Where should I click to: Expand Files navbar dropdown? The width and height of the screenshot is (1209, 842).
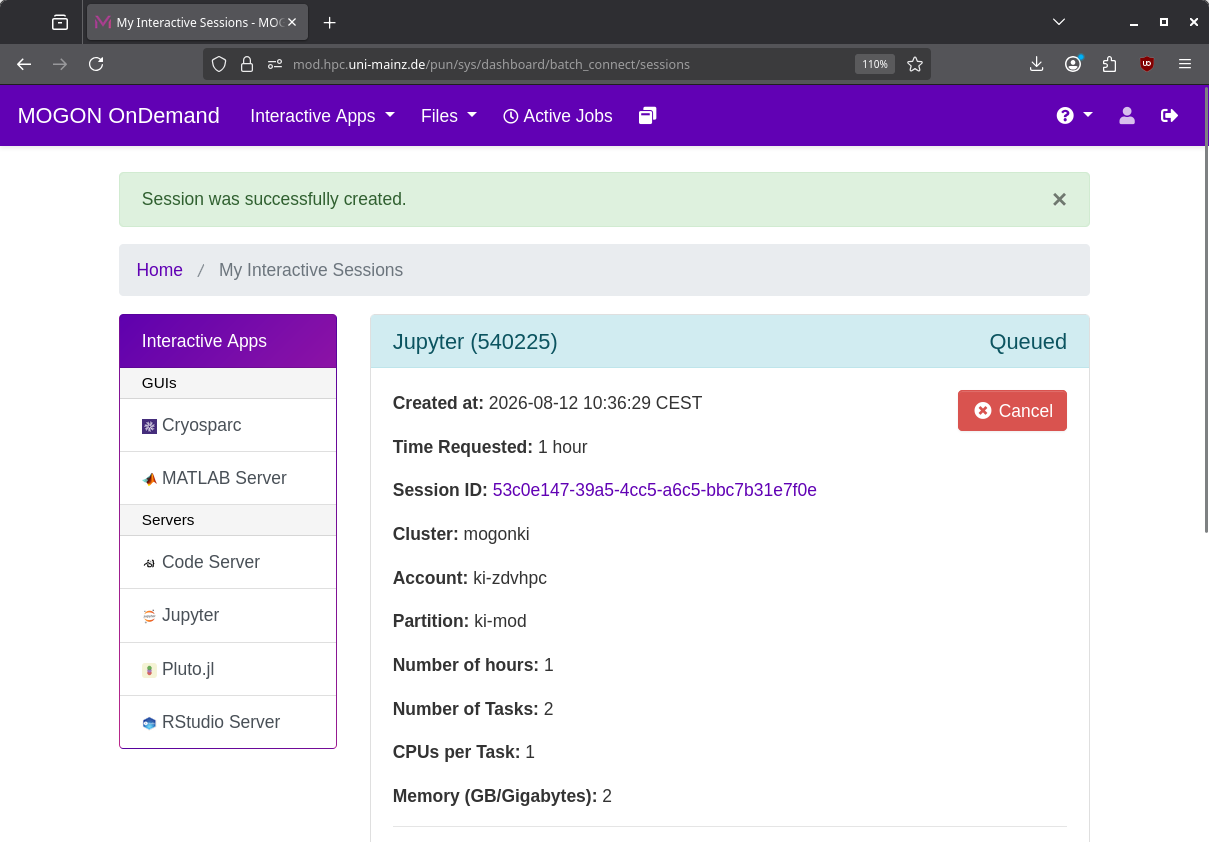point(448,116)
